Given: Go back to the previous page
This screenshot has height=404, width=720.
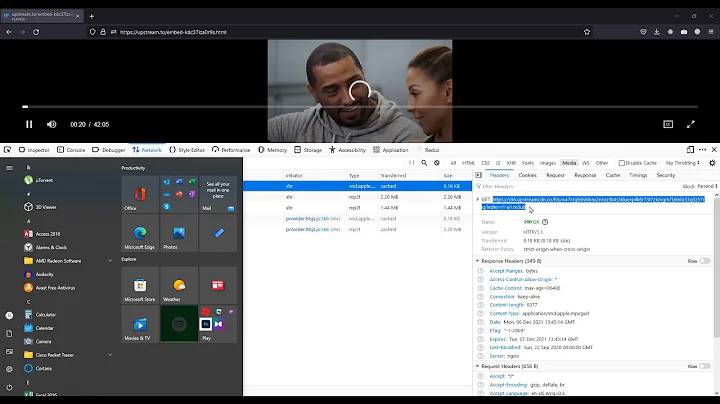Looking at the screenshot, I should click(x=9, y=32).
